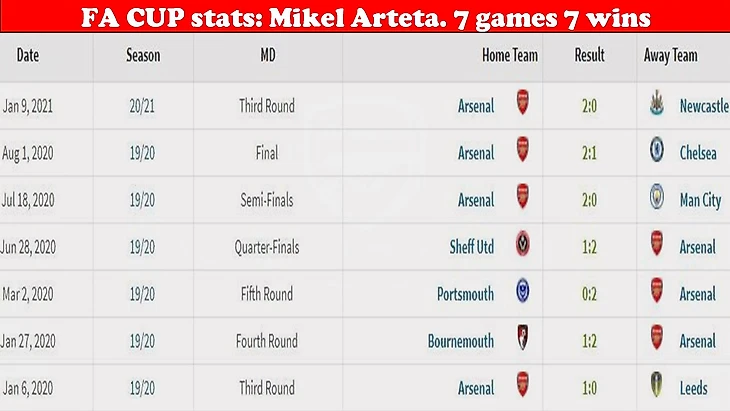Click the Newcastle club crest icon

(656, 103)
